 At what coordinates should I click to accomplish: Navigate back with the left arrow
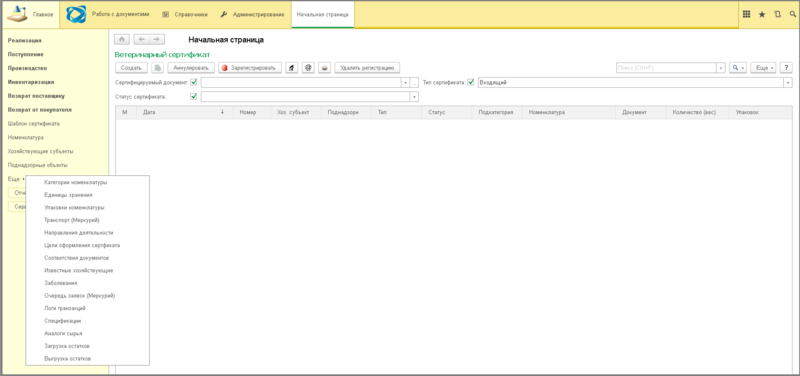(141, 39)
